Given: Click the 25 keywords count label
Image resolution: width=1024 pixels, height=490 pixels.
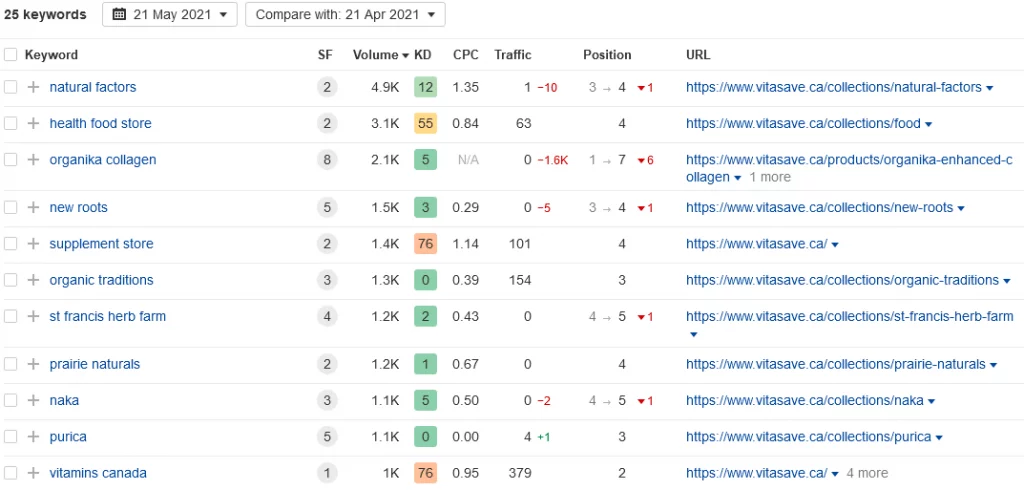Looking at the screenshot, I should coord(45,14).
